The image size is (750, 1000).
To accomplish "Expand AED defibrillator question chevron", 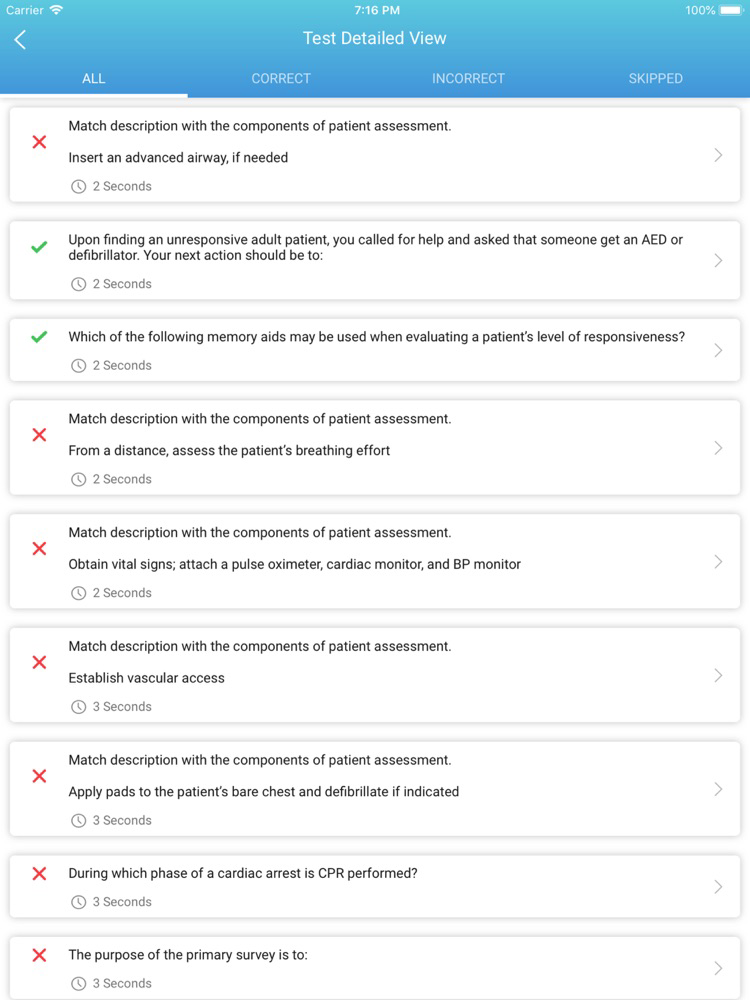I will click(x=718, y=260).
